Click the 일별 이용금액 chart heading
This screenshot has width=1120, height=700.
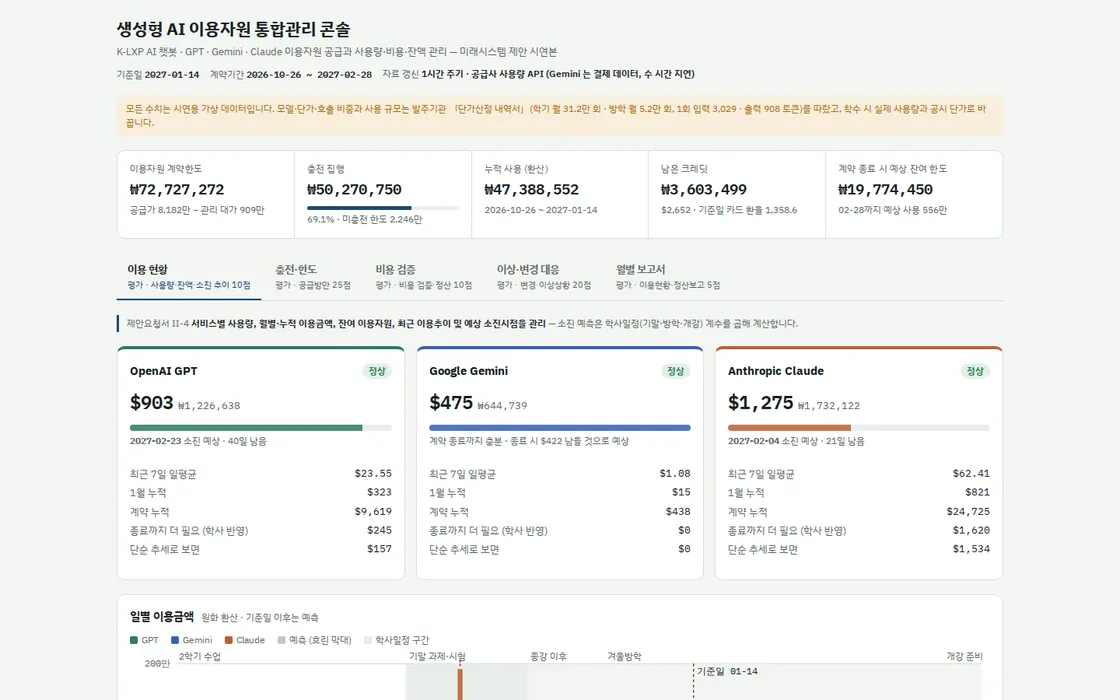161,616
